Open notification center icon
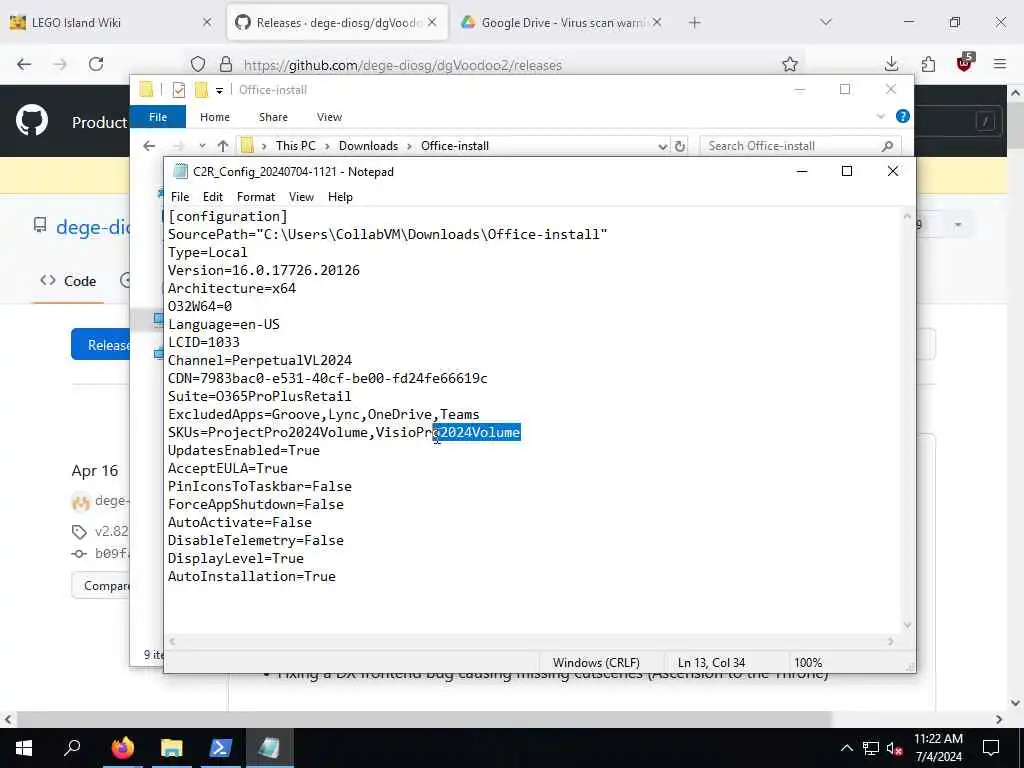 click(991, 748)
